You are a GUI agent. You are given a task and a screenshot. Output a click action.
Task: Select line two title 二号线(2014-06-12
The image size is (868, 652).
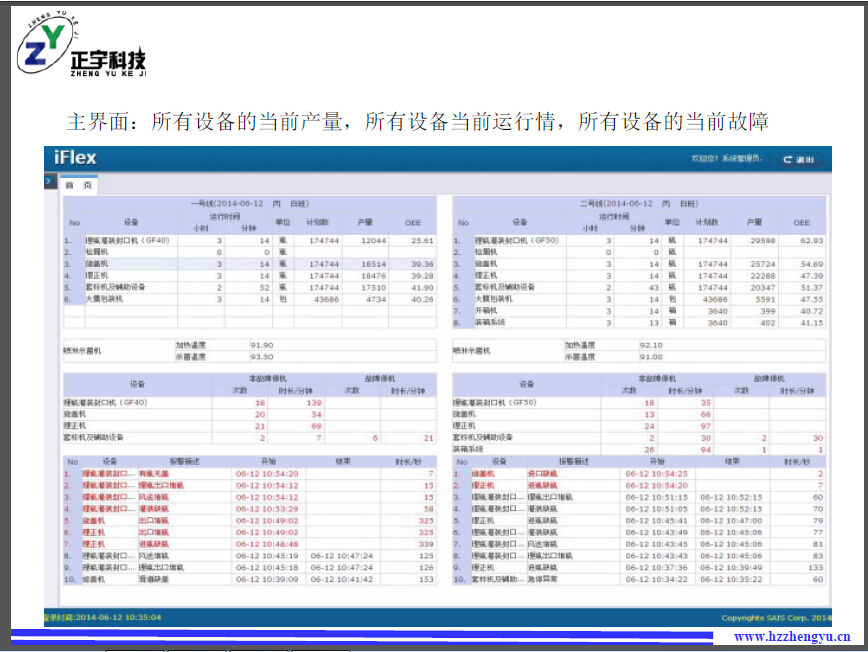point(616,204)
